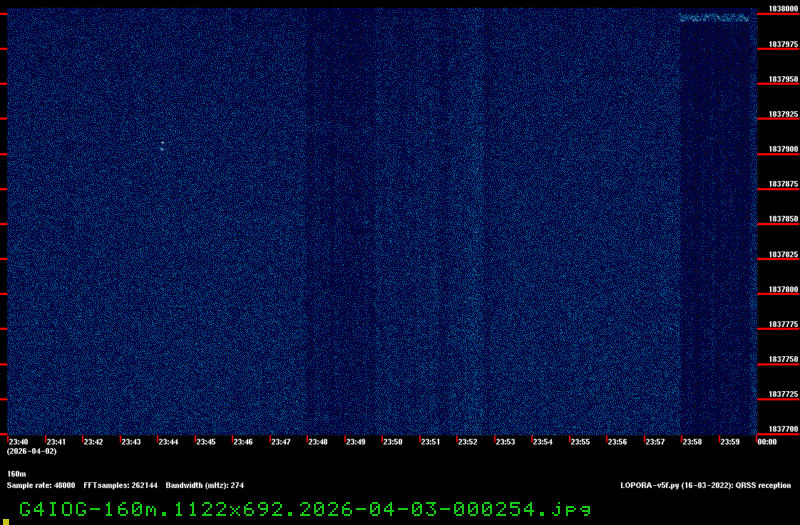Click the 23:44 time axis label
800x525 pixels.
click(x=168, y=442)
